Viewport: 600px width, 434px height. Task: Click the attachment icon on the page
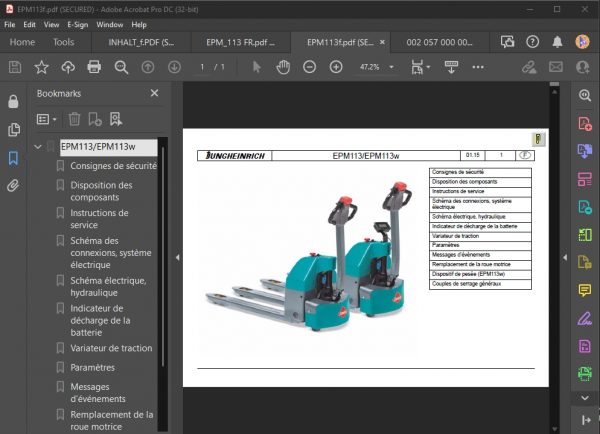(x=538, y=139)
